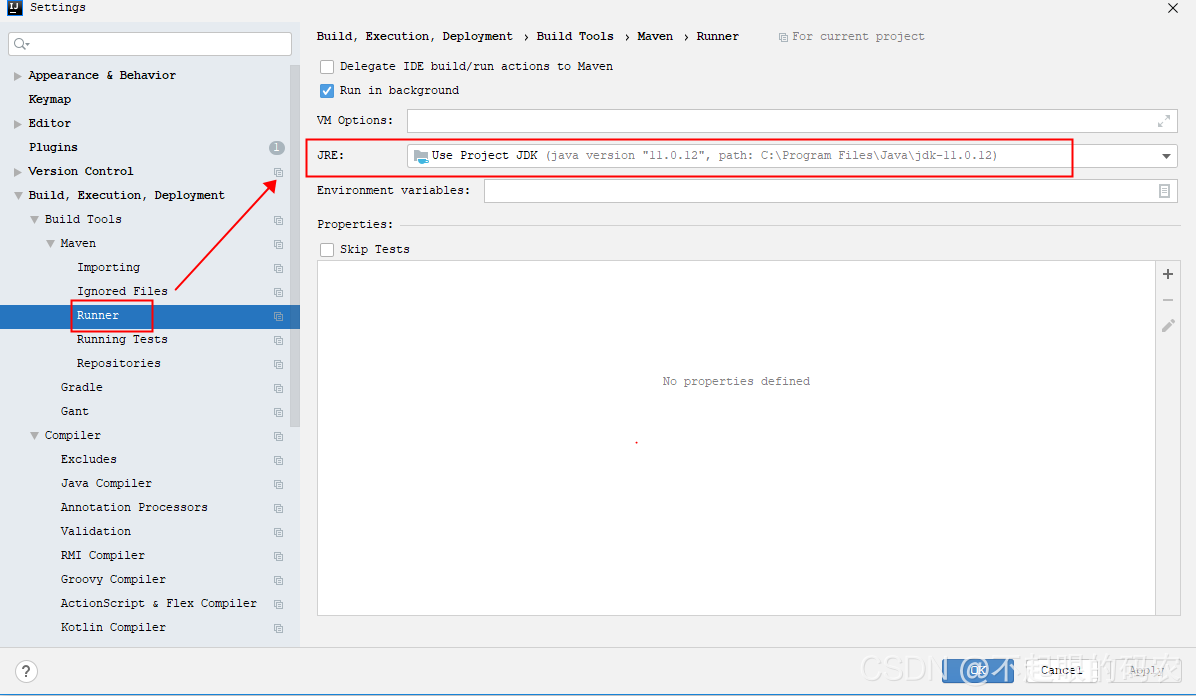Click the remove property minus icon
This screenshot has width=1196, height=696.
pos(1168,300)
